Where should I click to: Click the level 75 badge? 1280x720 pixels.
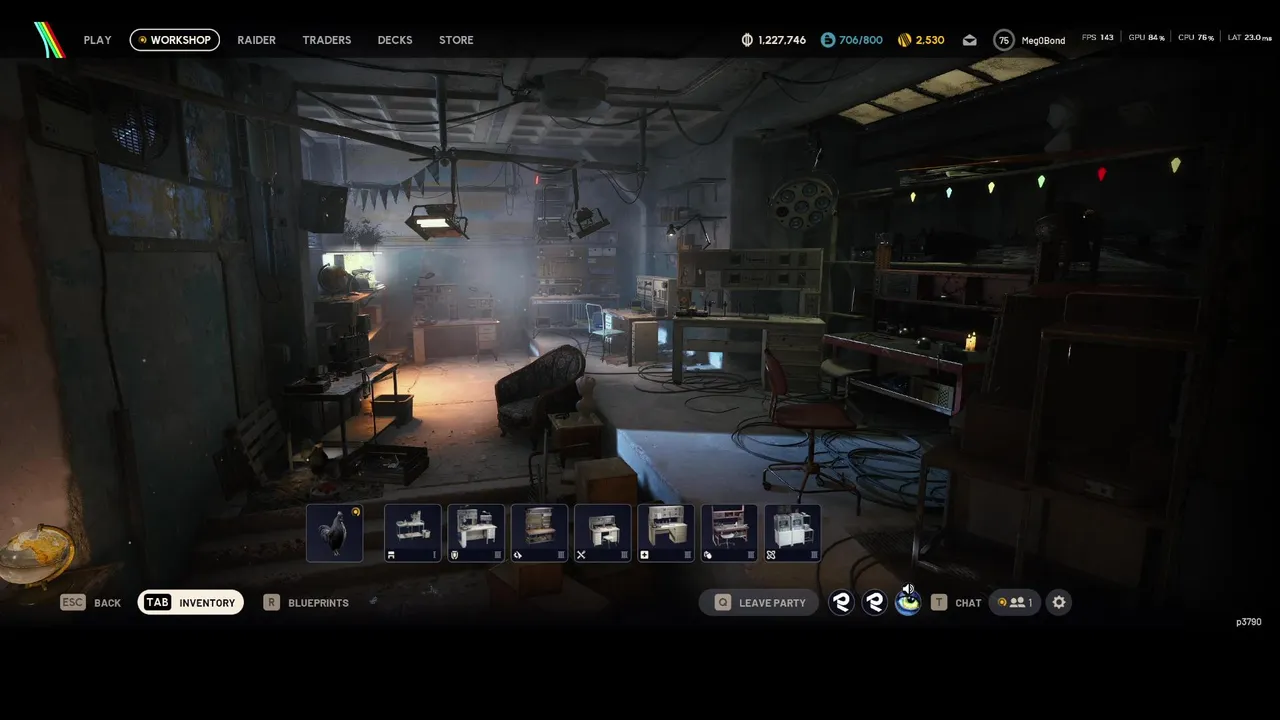[1004, 40]
